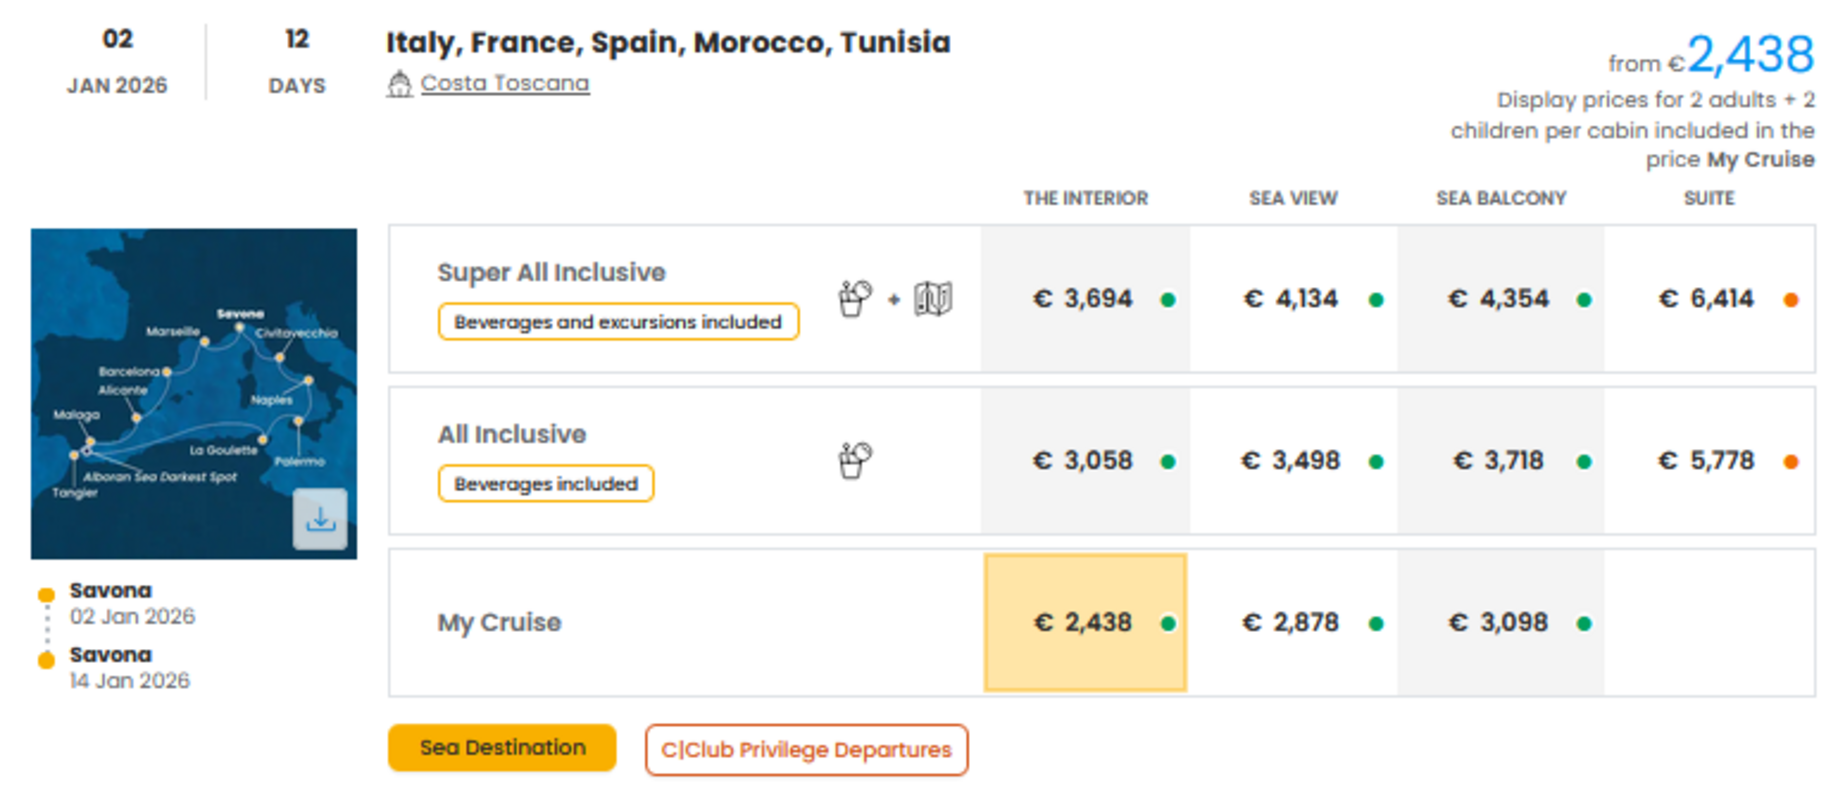Click the from €2,438 headline price
Screen dimensions: 1826x800
tap(1749, 55)
